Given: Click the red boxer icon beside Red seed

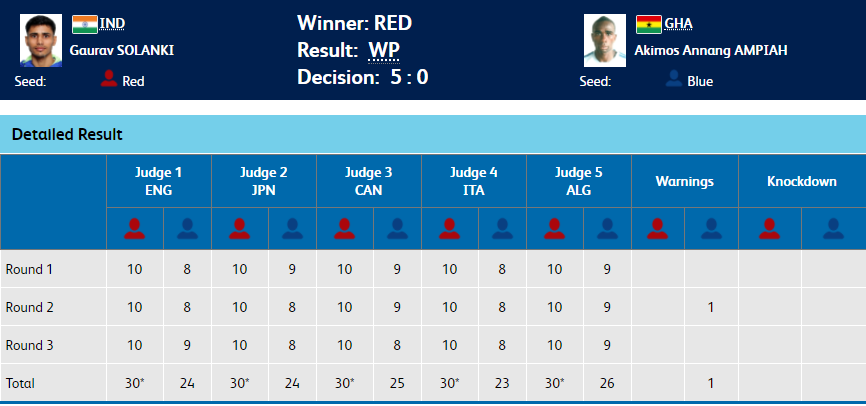Looking at the screenshot, I should 109,79.
